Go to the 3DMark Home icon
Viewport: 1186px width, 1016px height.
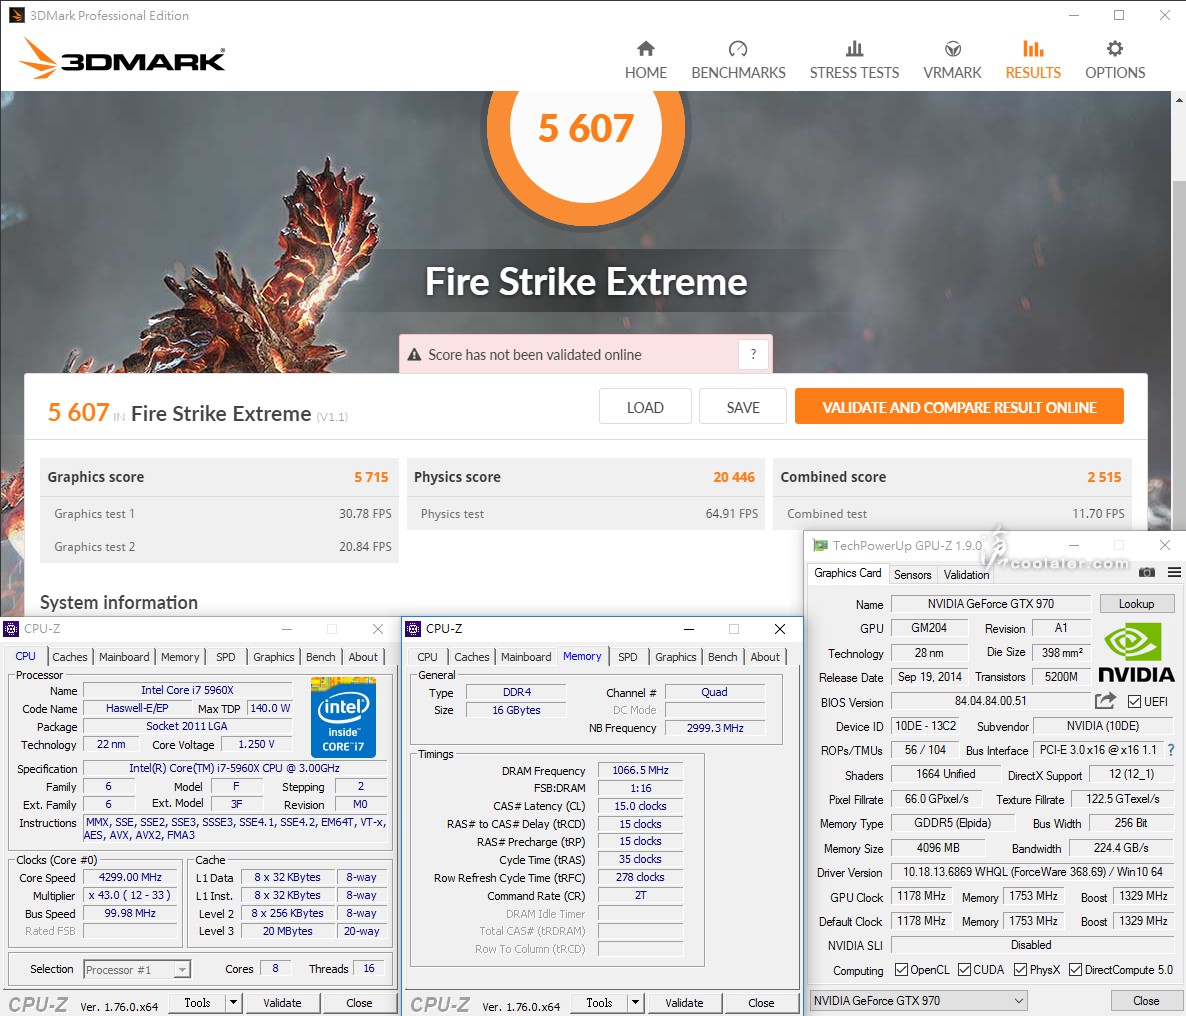pyautogui.click(x=645, y=48)
